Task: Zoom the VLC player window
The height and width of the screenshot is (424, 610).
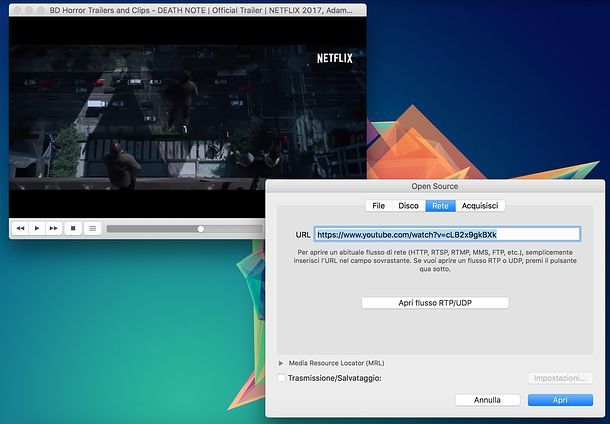Action: 40,10
